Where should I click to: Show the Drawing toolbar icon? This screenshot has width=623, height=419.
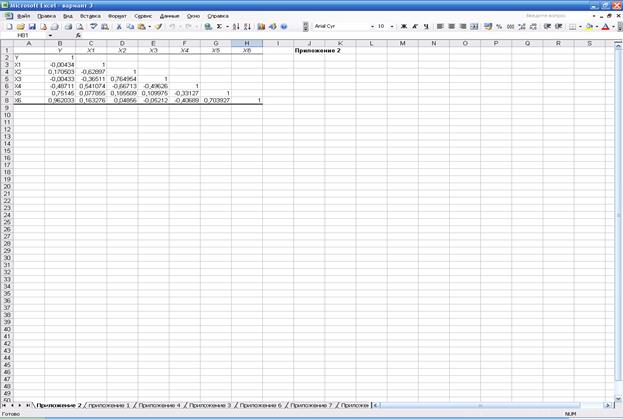tap(273, 27)
